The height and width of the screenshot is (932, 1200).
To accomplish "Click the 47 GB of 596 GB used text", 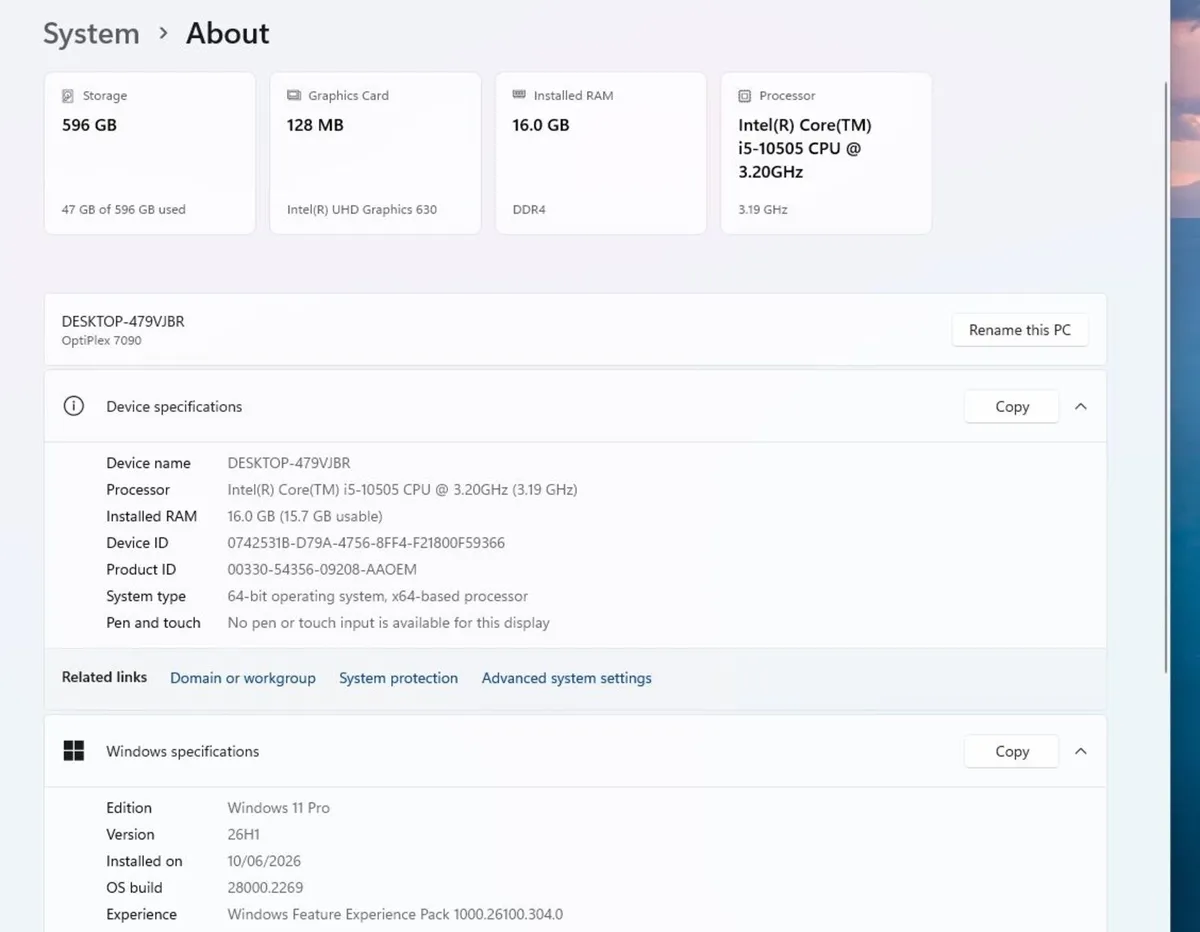I will 124,210.
